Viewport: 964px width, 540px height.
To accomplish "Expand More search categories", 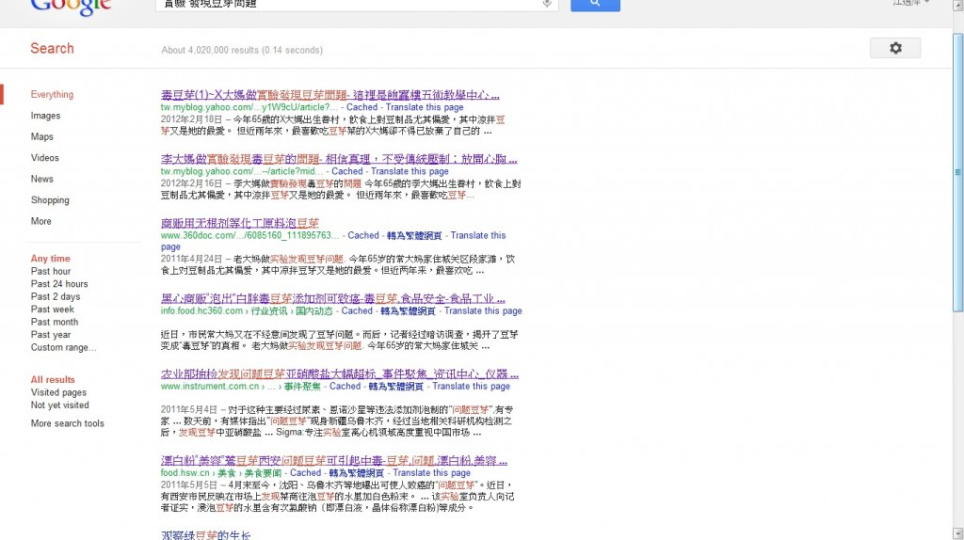I will coord(41,221).
